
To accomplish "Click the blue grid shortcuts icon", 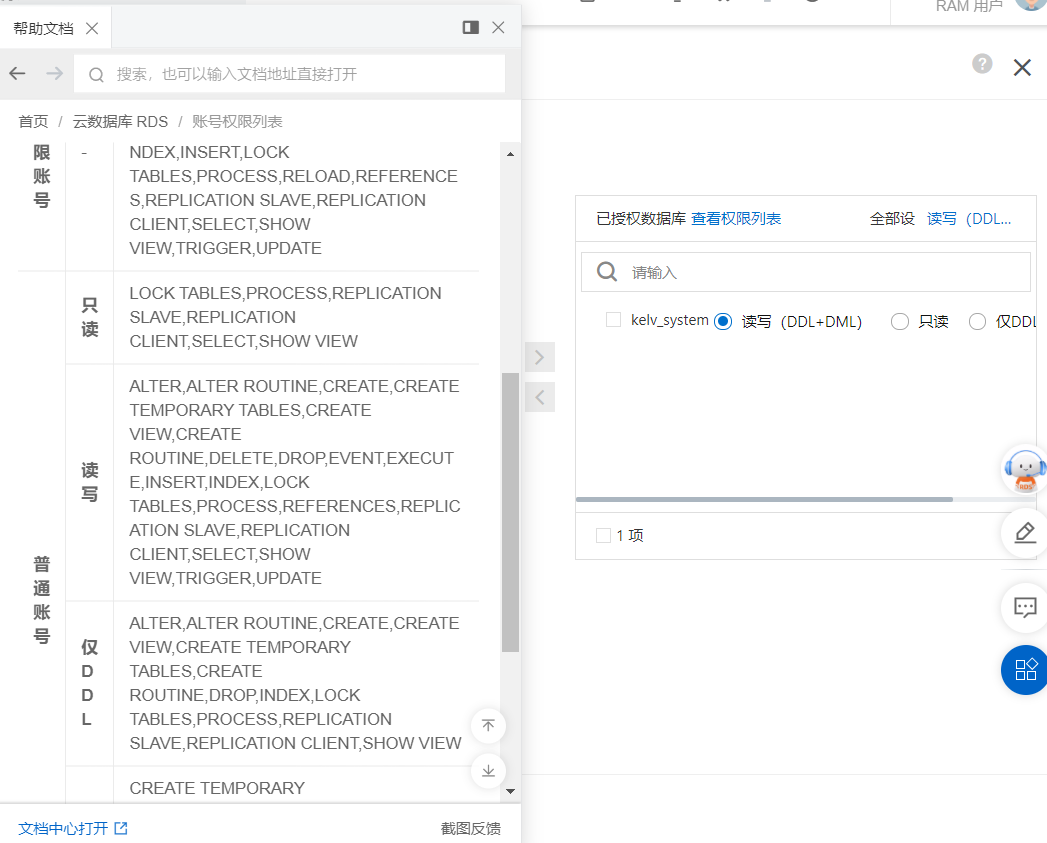I will click(1024, 670).
